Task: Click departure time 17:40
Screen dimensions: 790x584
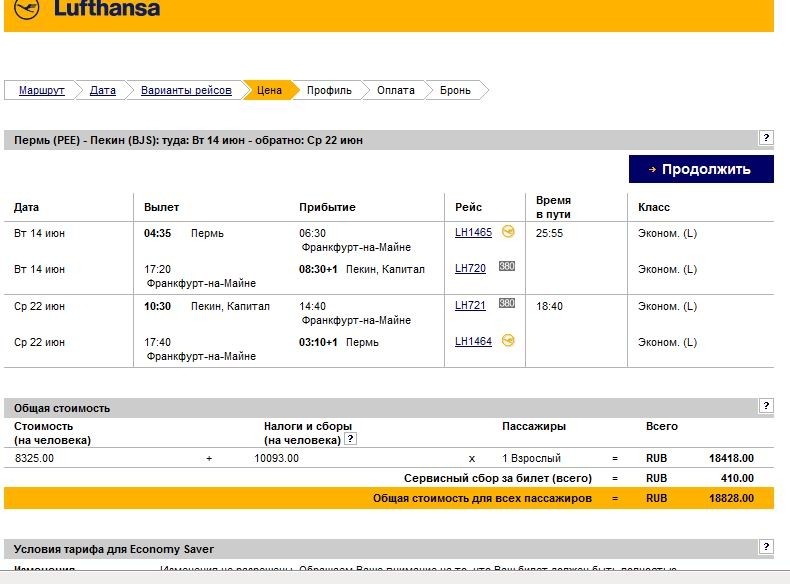Action: click(157, 342)
